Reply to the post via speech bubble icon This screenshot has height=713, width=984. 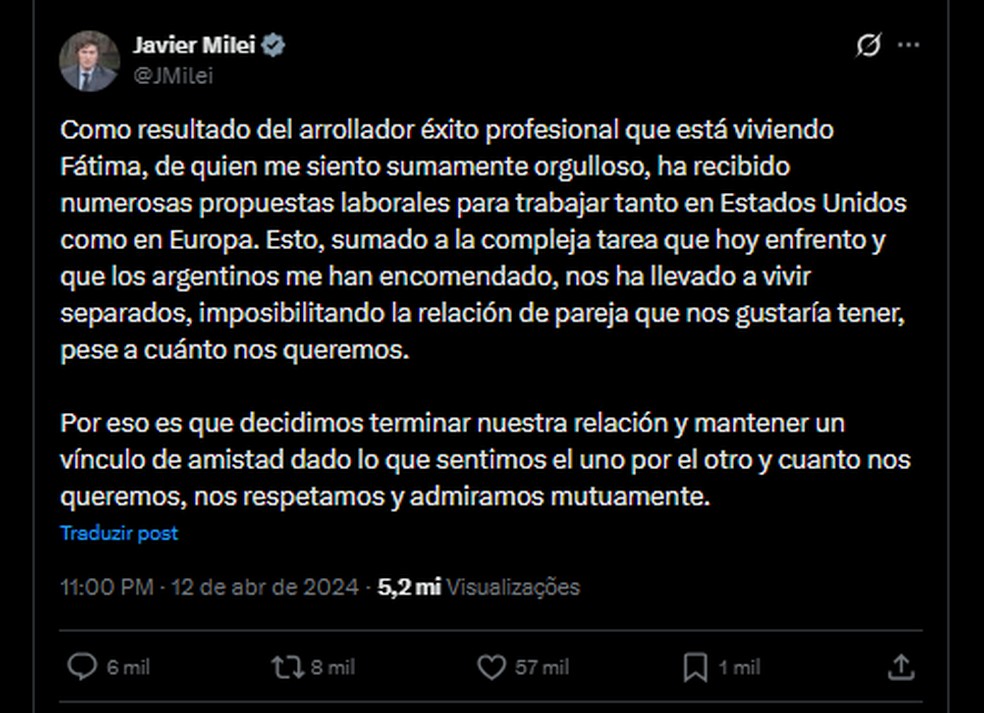(80, 666)
